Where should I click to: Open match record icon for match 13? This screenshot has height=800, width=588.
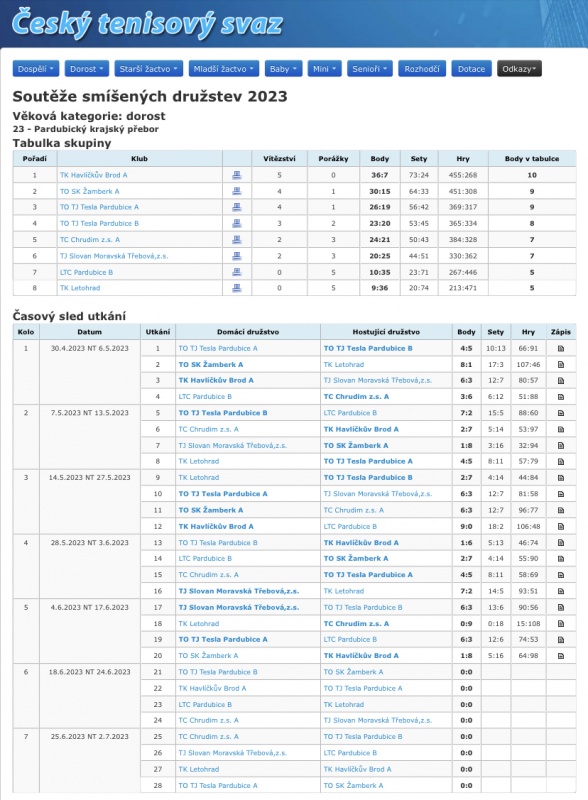560,543
